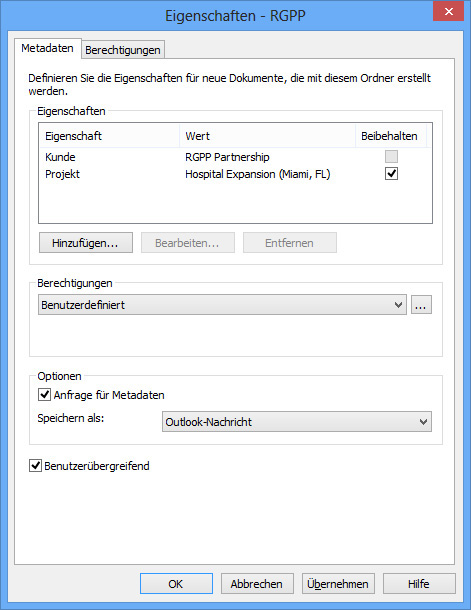Close the Eigenschaften - RGPP dialog
Viewport: 471px width, 610px height.
[x=448, y=11]
